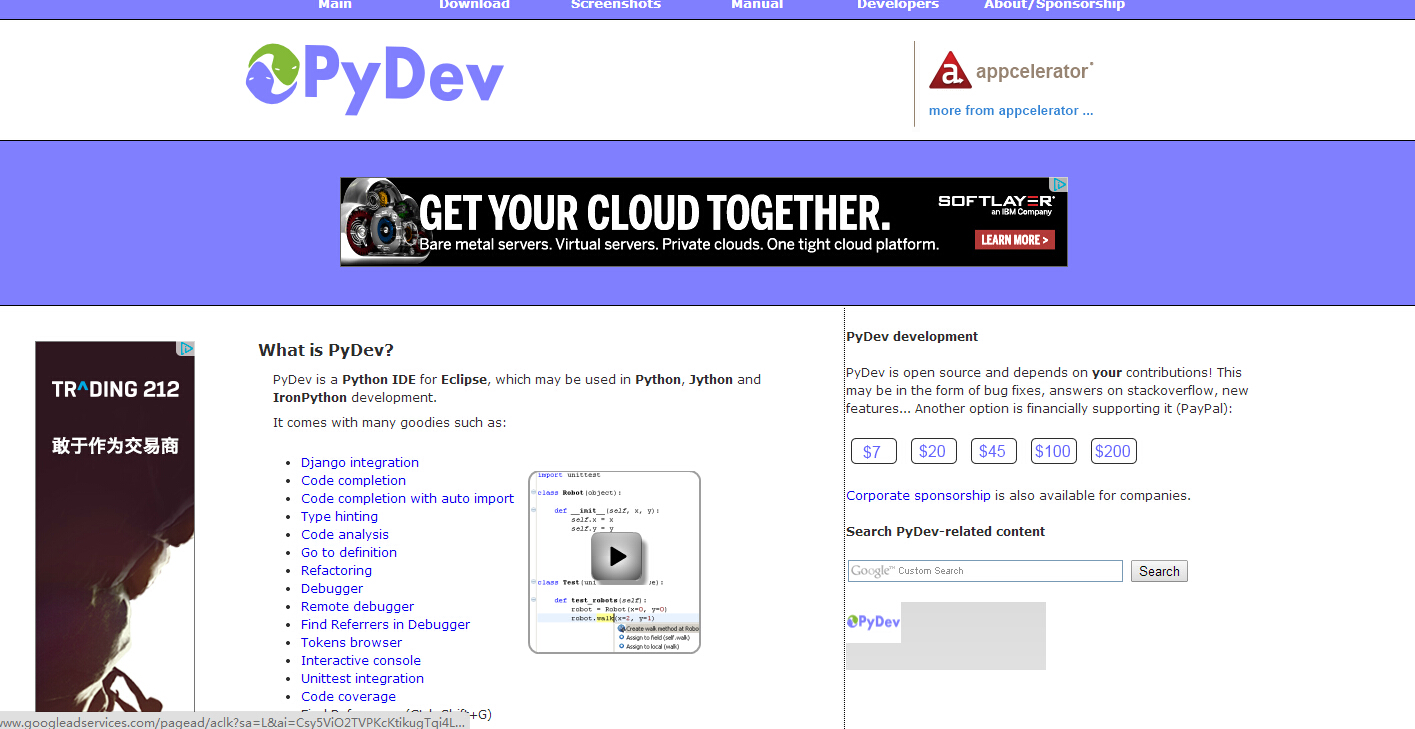Screen dimensions: 1415x729
Task: Open the Corporate sponsorship link
Action: coord(918,495)
